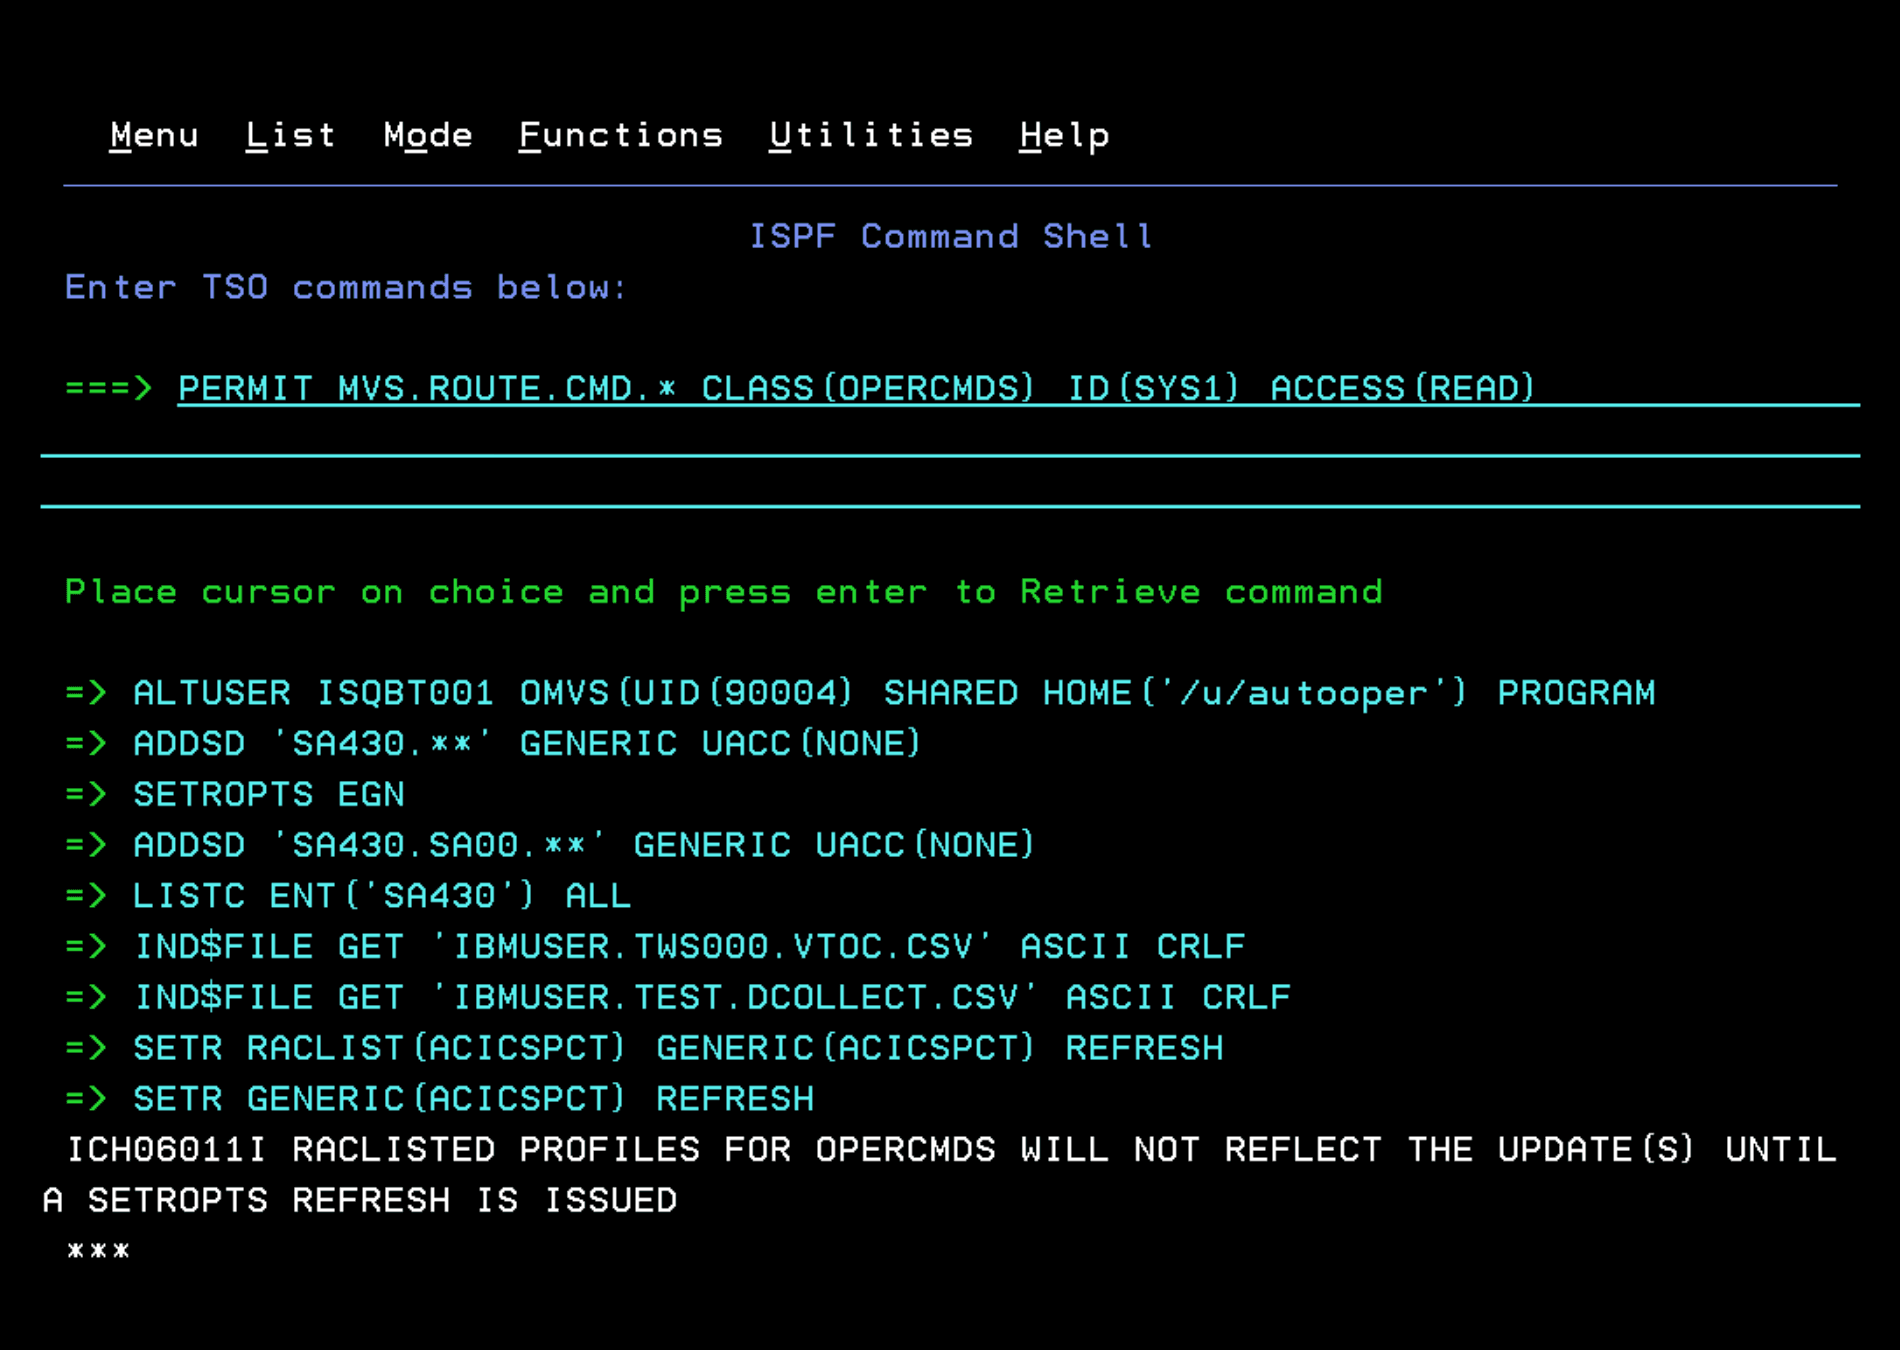Open the Mode menu
This screenshot has width=1900, height=1350.
[427, 135]
